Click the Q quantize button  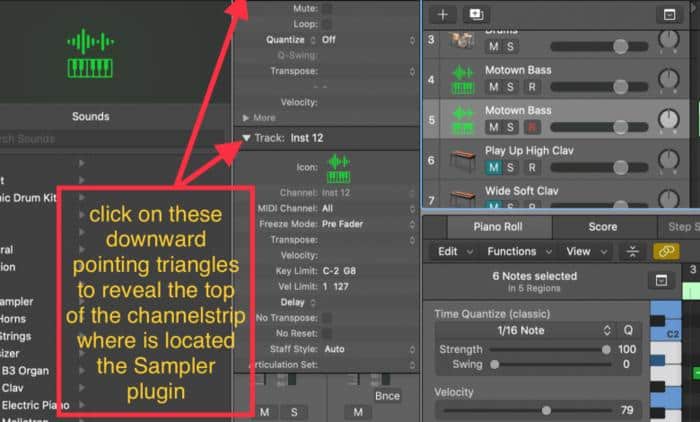click(x=628, y=330)
